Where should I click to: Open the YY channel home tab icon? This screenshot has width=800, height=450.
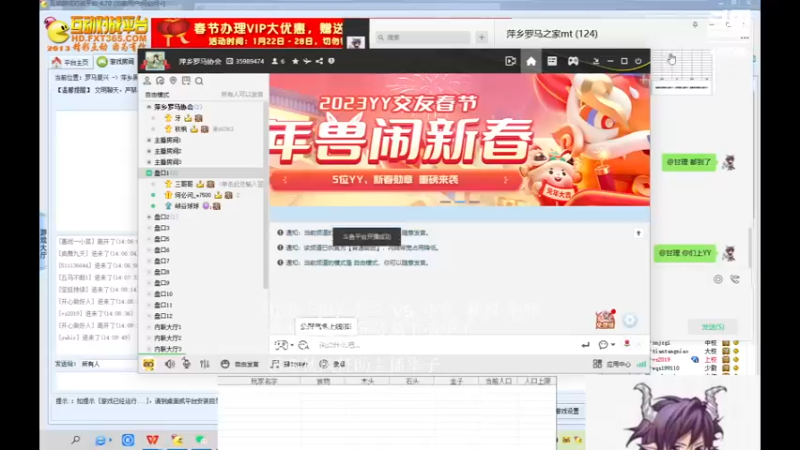[531, 61]
